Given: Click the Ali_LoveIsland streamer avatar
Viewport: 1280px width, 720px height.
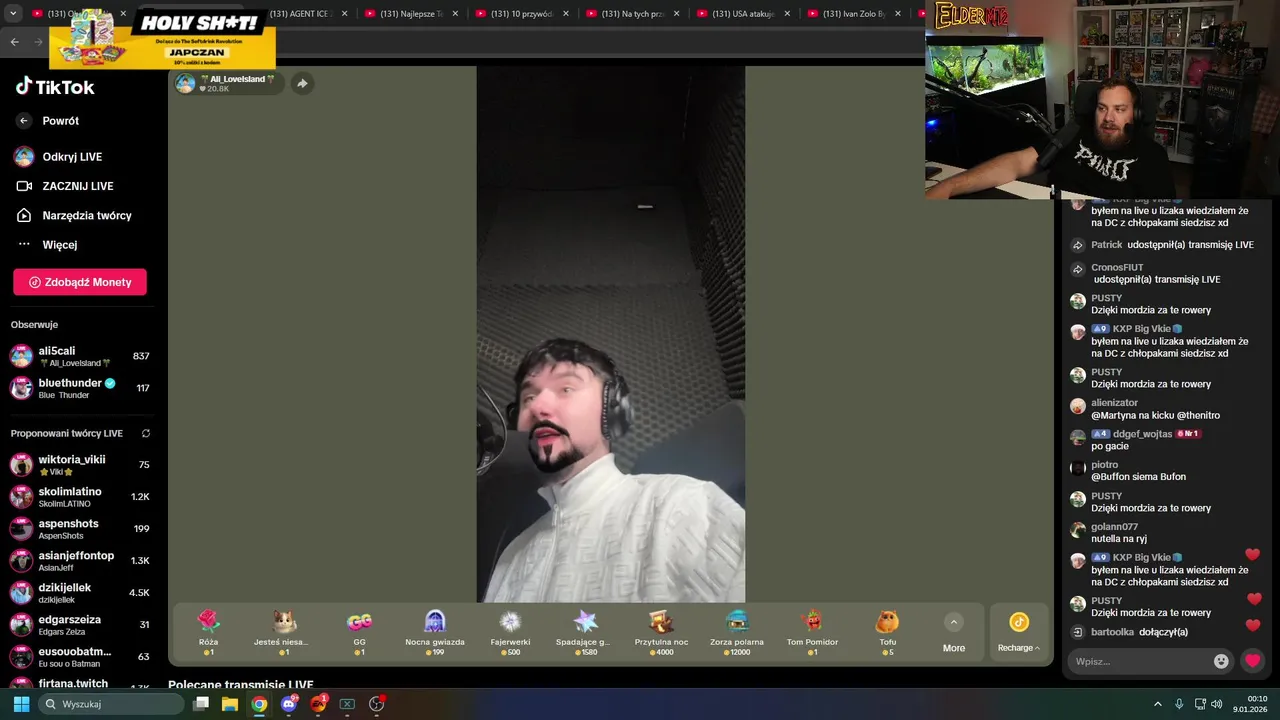Looking at the screenshot, I should point(185,83).
